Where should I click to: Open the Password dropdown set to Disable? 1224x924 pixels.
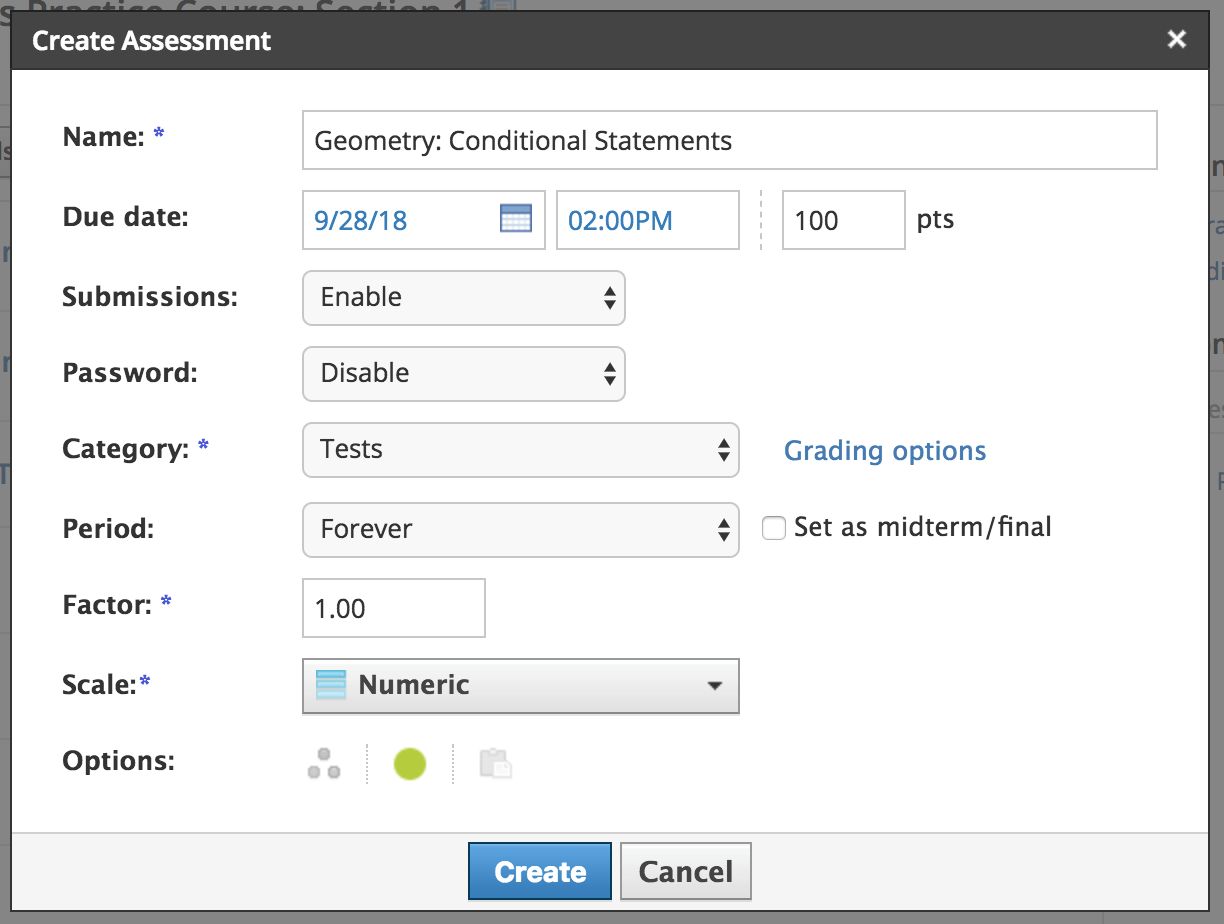(463, 374)
